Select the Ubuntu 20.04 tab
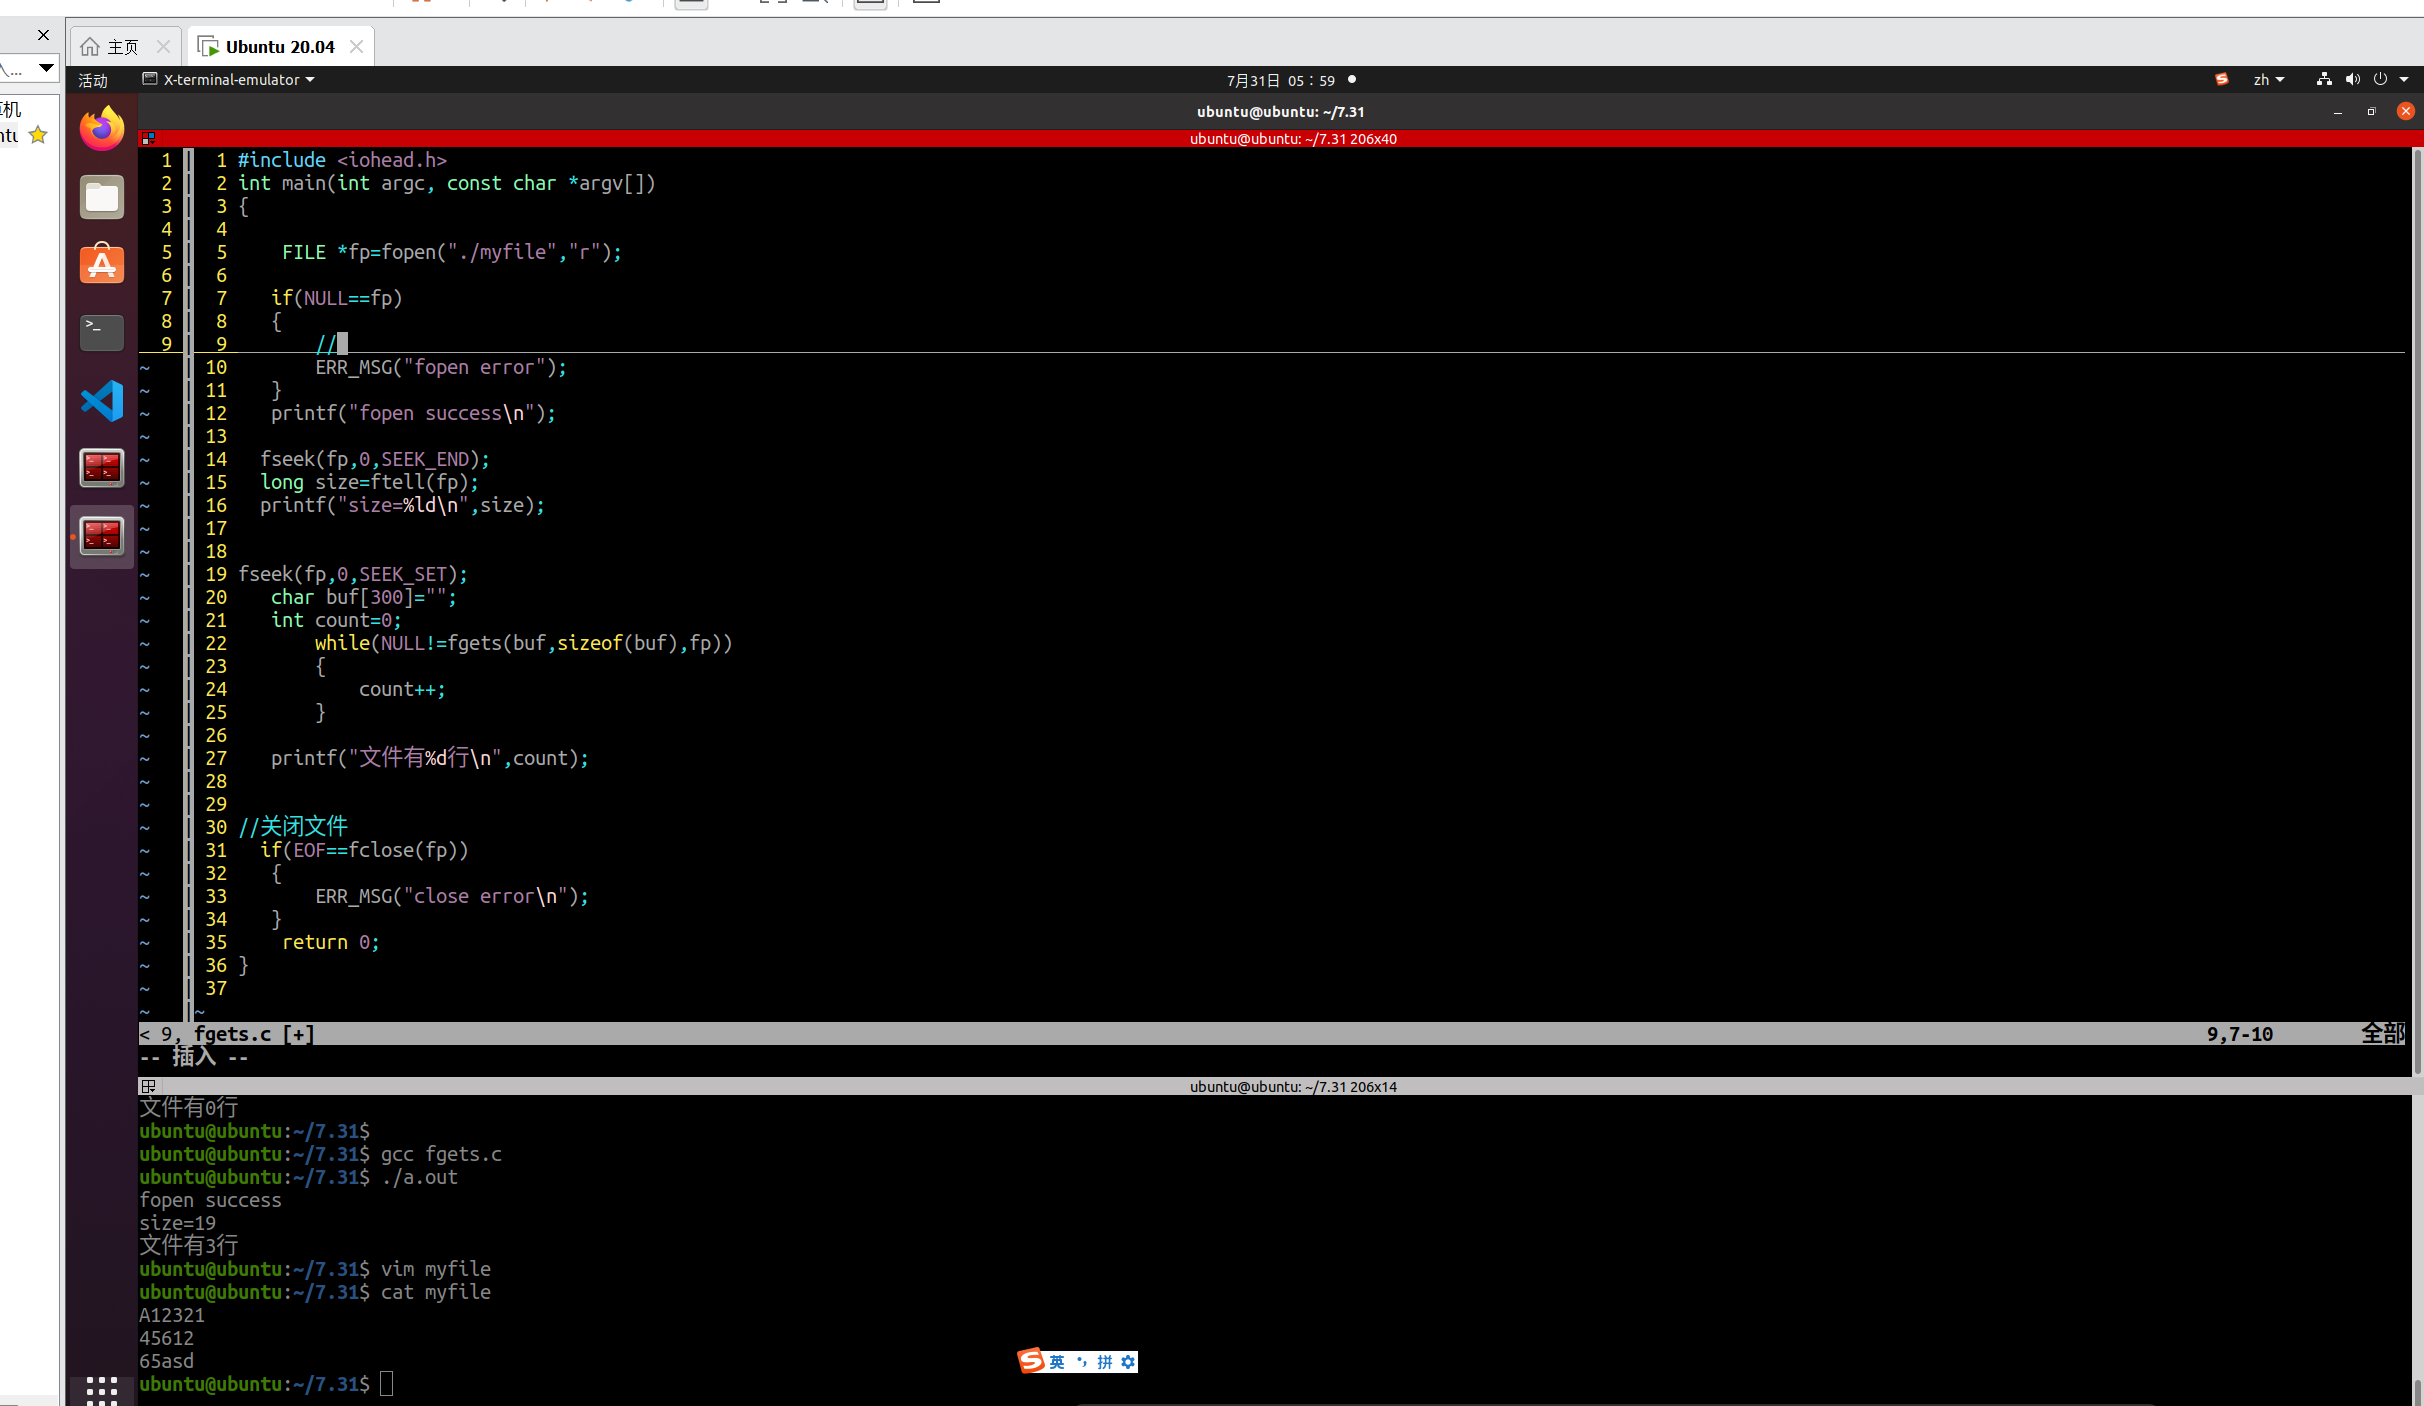Viewport: 2424px width, 1406px height. (279, 47)
